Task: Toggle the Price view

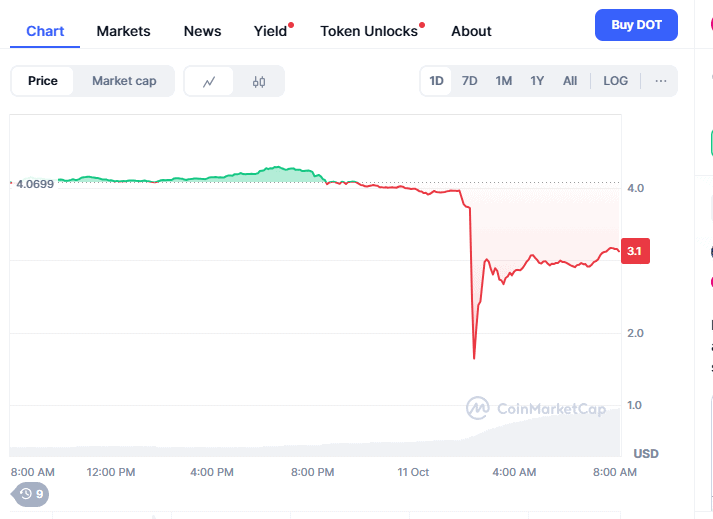Action: point(43,81)
